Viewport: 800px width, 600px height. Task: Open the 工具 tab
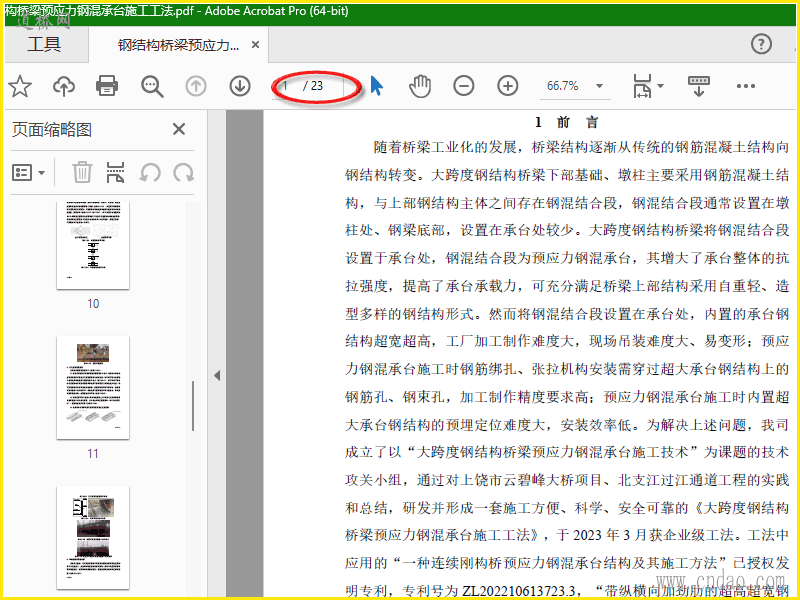(44, 44)
